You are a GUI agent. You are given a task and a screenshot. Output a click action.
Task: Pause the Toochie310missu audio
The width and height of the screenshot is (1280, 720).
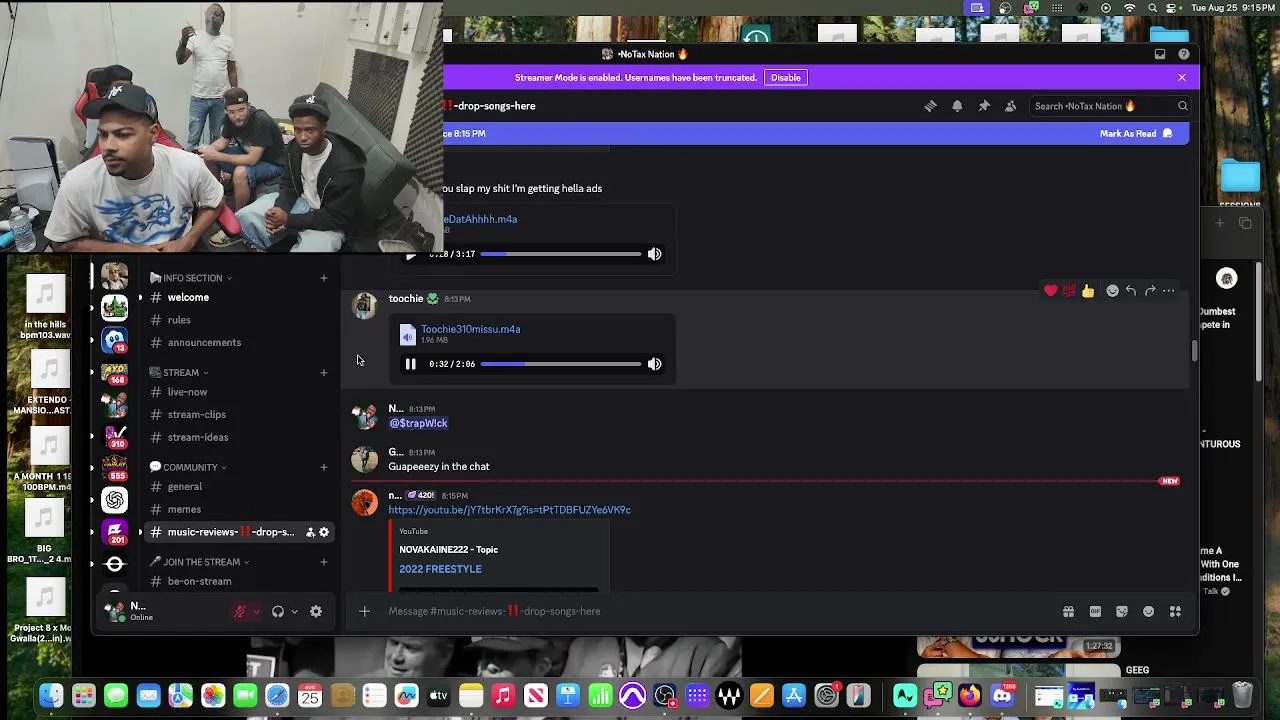(x=410, y=364)
